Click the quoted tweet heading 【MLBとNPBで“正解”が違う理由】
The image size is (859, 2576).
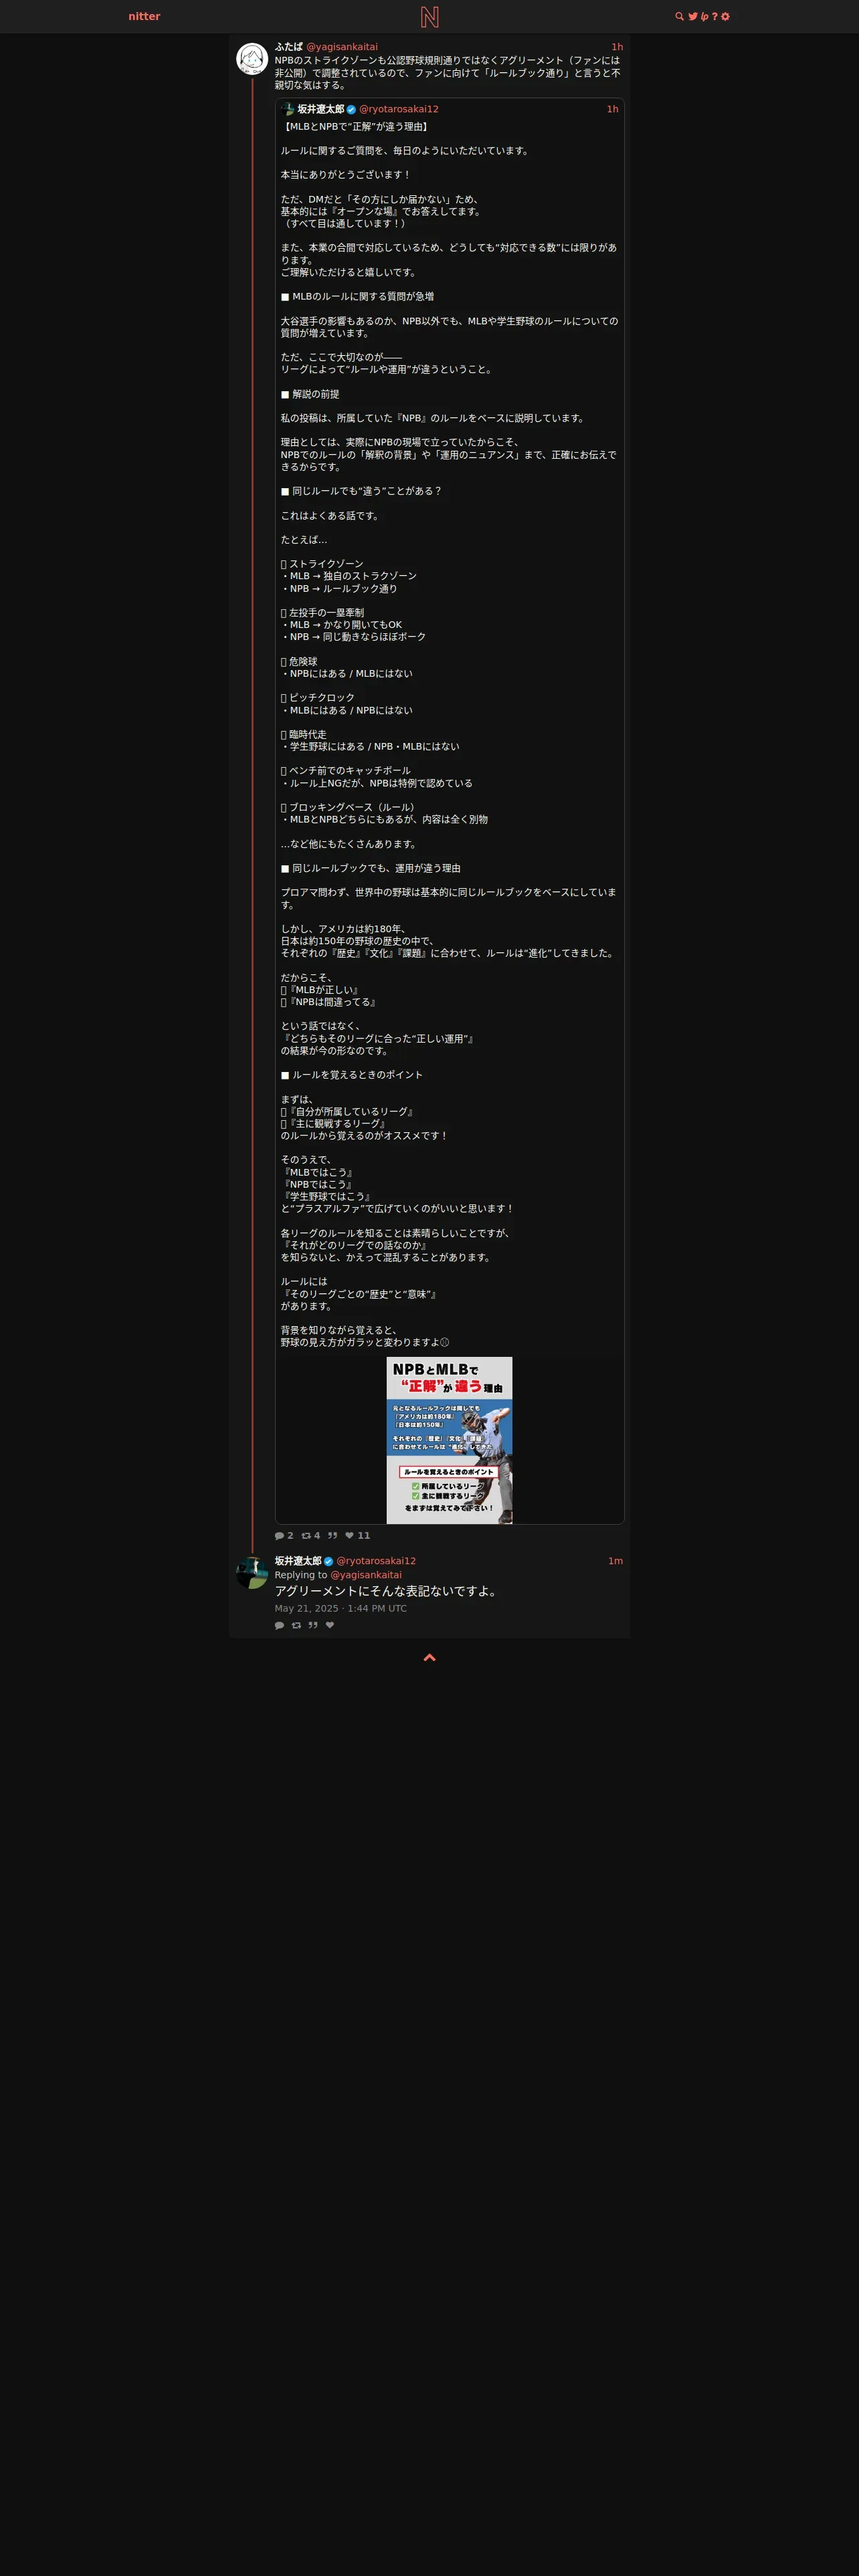click(356, 127)
